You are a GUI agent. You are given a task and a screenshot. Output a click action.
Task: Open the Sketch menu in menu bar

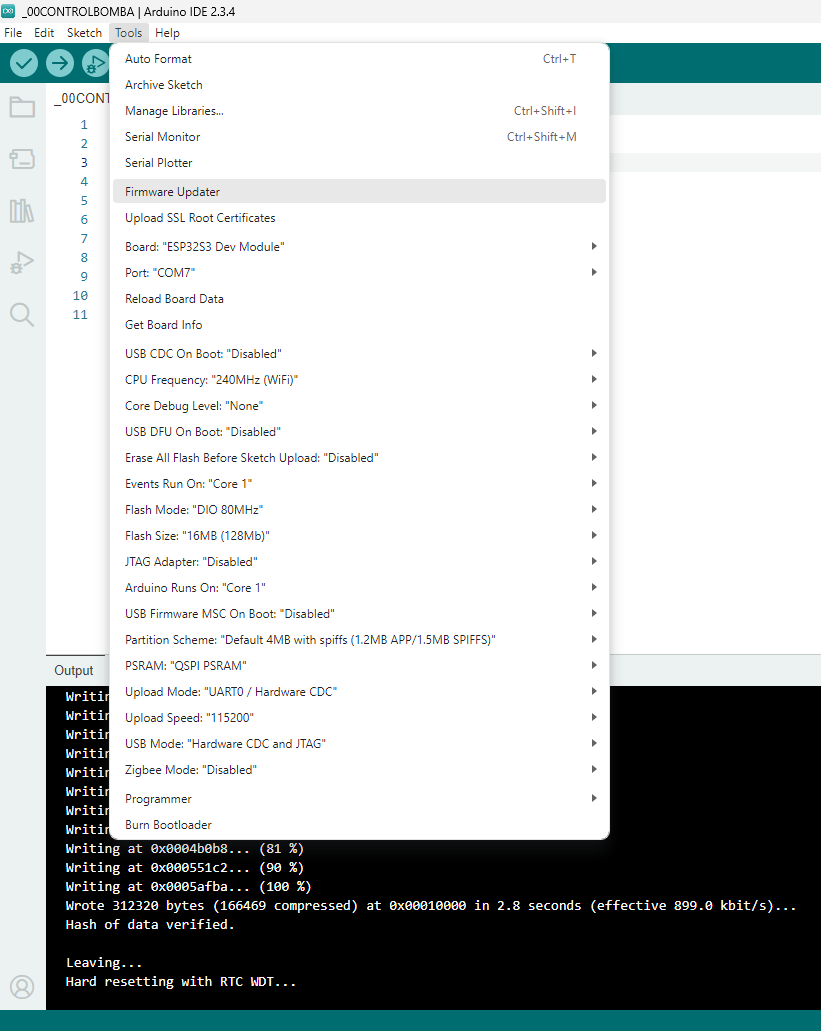(x=84, y=33)
